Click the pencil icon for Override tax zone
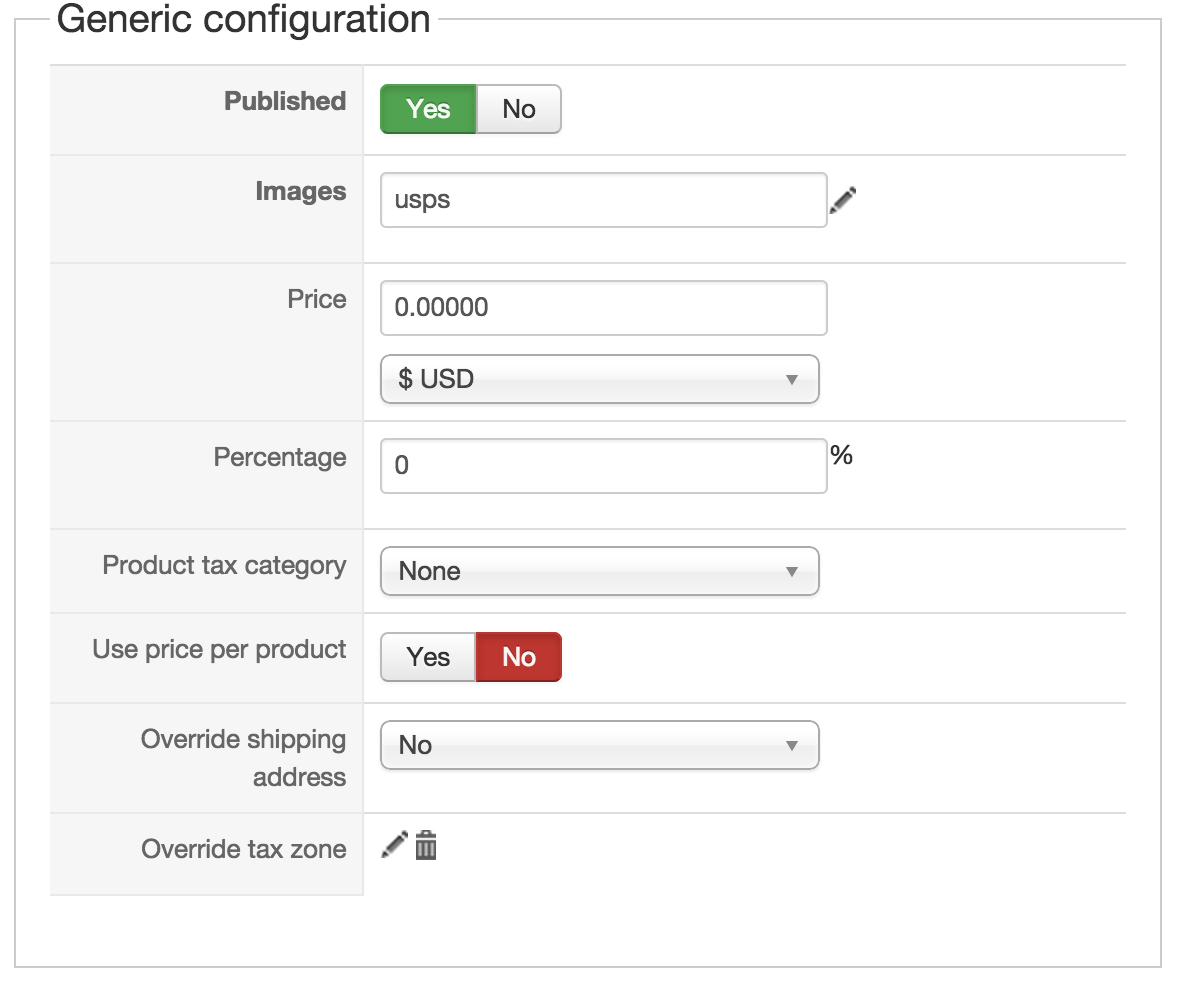 (x=394, y=845)
